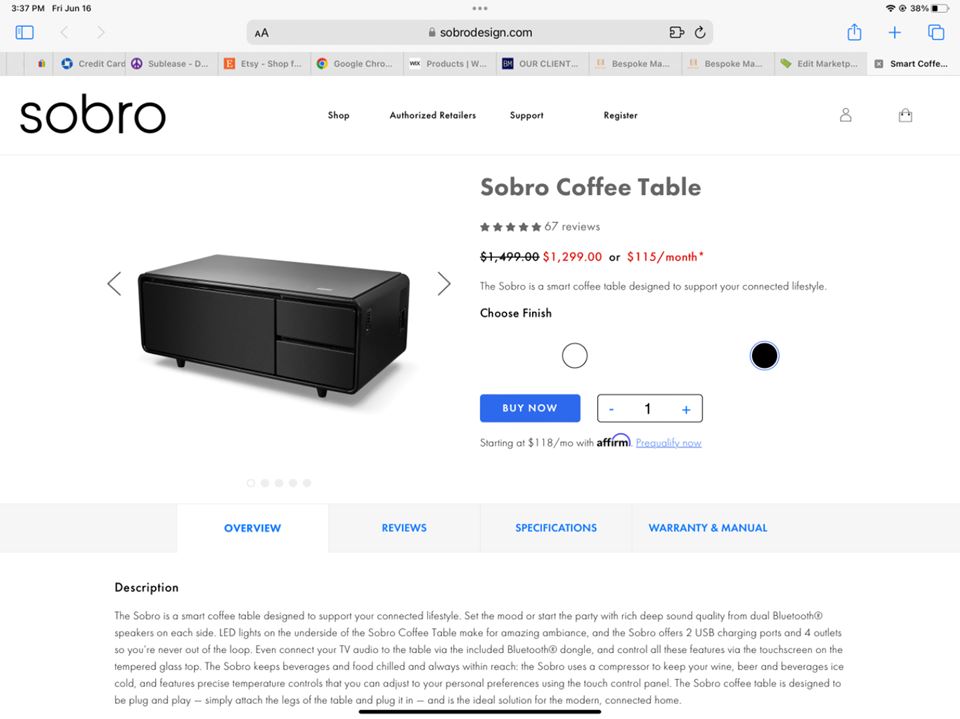This screenshot has height=719, width=960.
Task: Tap the Share icon in Safari toolbar
Action: pyautogui.click(x=854, y=32)
